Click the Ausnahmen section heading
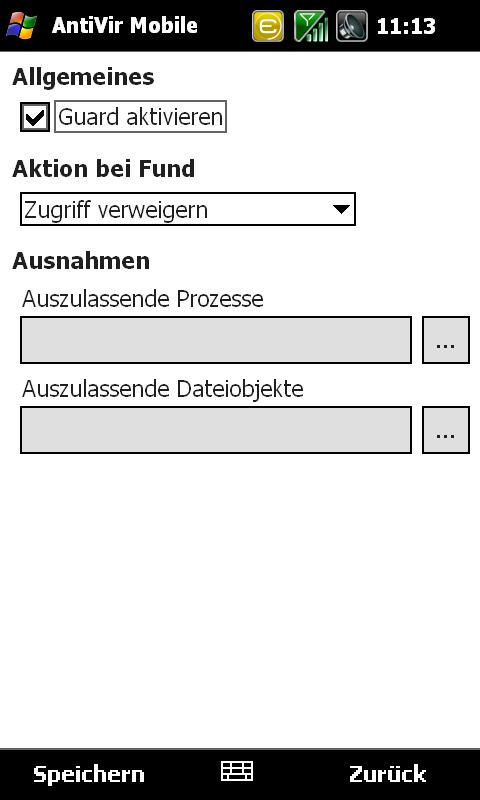Screen dimensions: 480x800 tap(81, 261)
